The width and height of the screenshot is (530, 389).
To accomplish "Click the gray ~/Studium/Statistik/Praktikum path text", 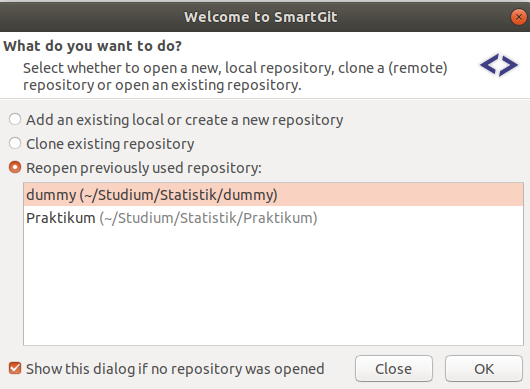I will (x=208, y=218).
